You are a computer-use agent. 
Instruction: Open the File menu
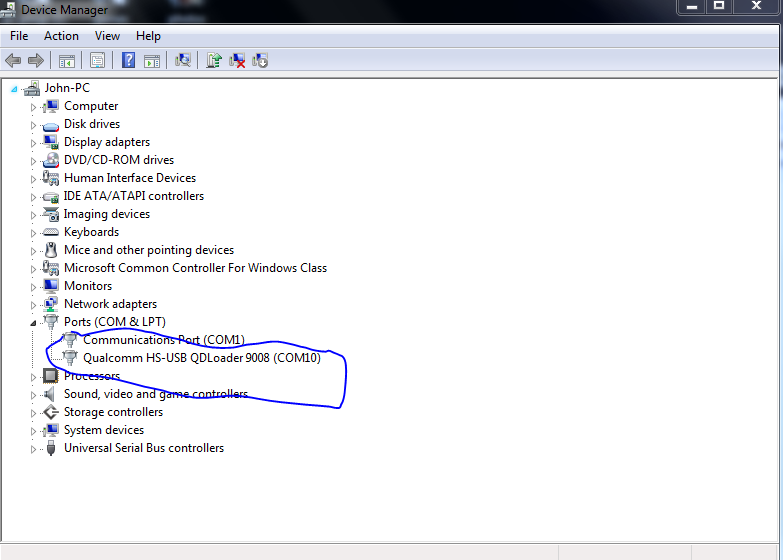(x=19, y=36)
